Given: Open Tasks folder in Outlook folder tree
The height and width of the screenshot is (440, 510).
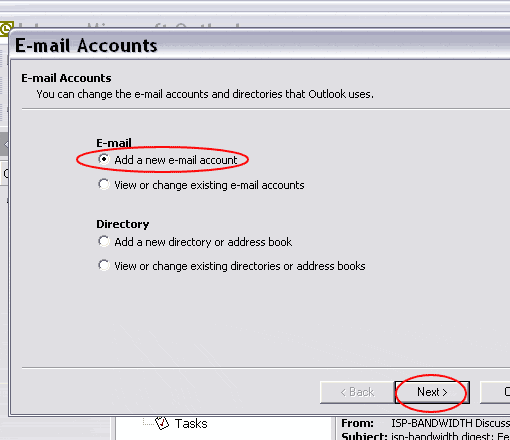Looking at the screenshot, I should click(191, 424).
